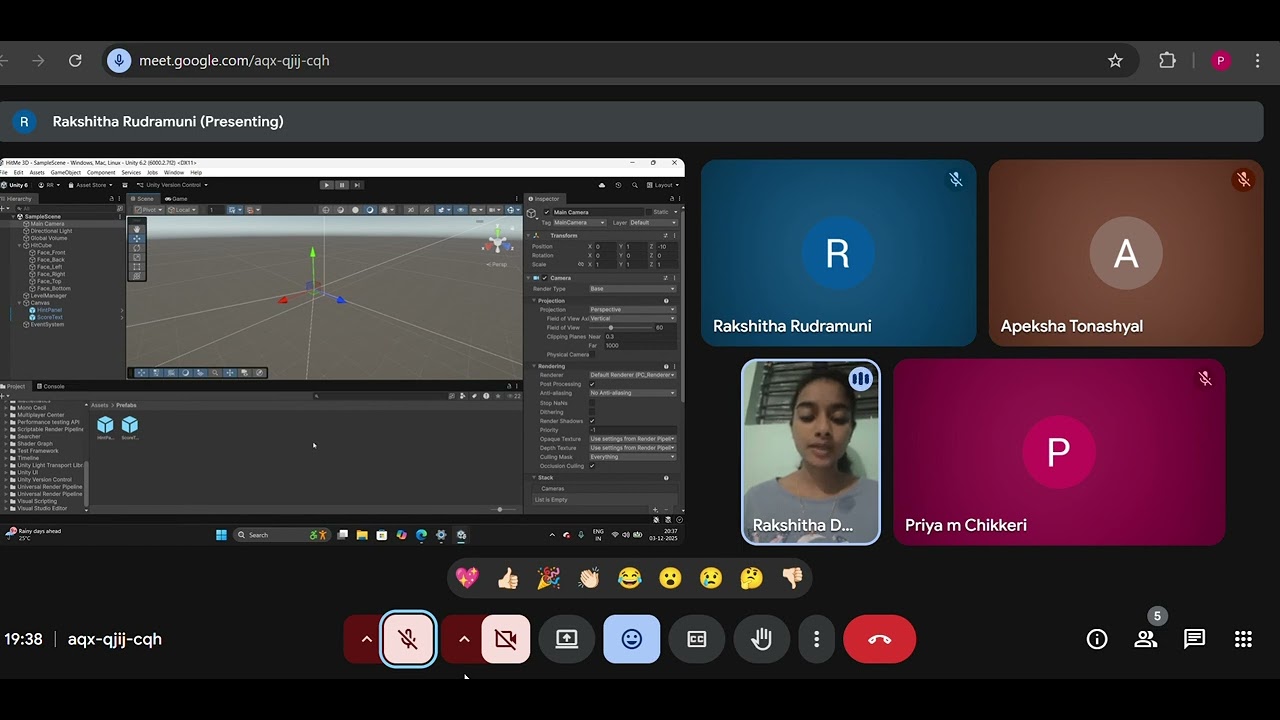Toggle the emoji reactions button
Viewport: 1280px width, 720px height.
(632, 639)
